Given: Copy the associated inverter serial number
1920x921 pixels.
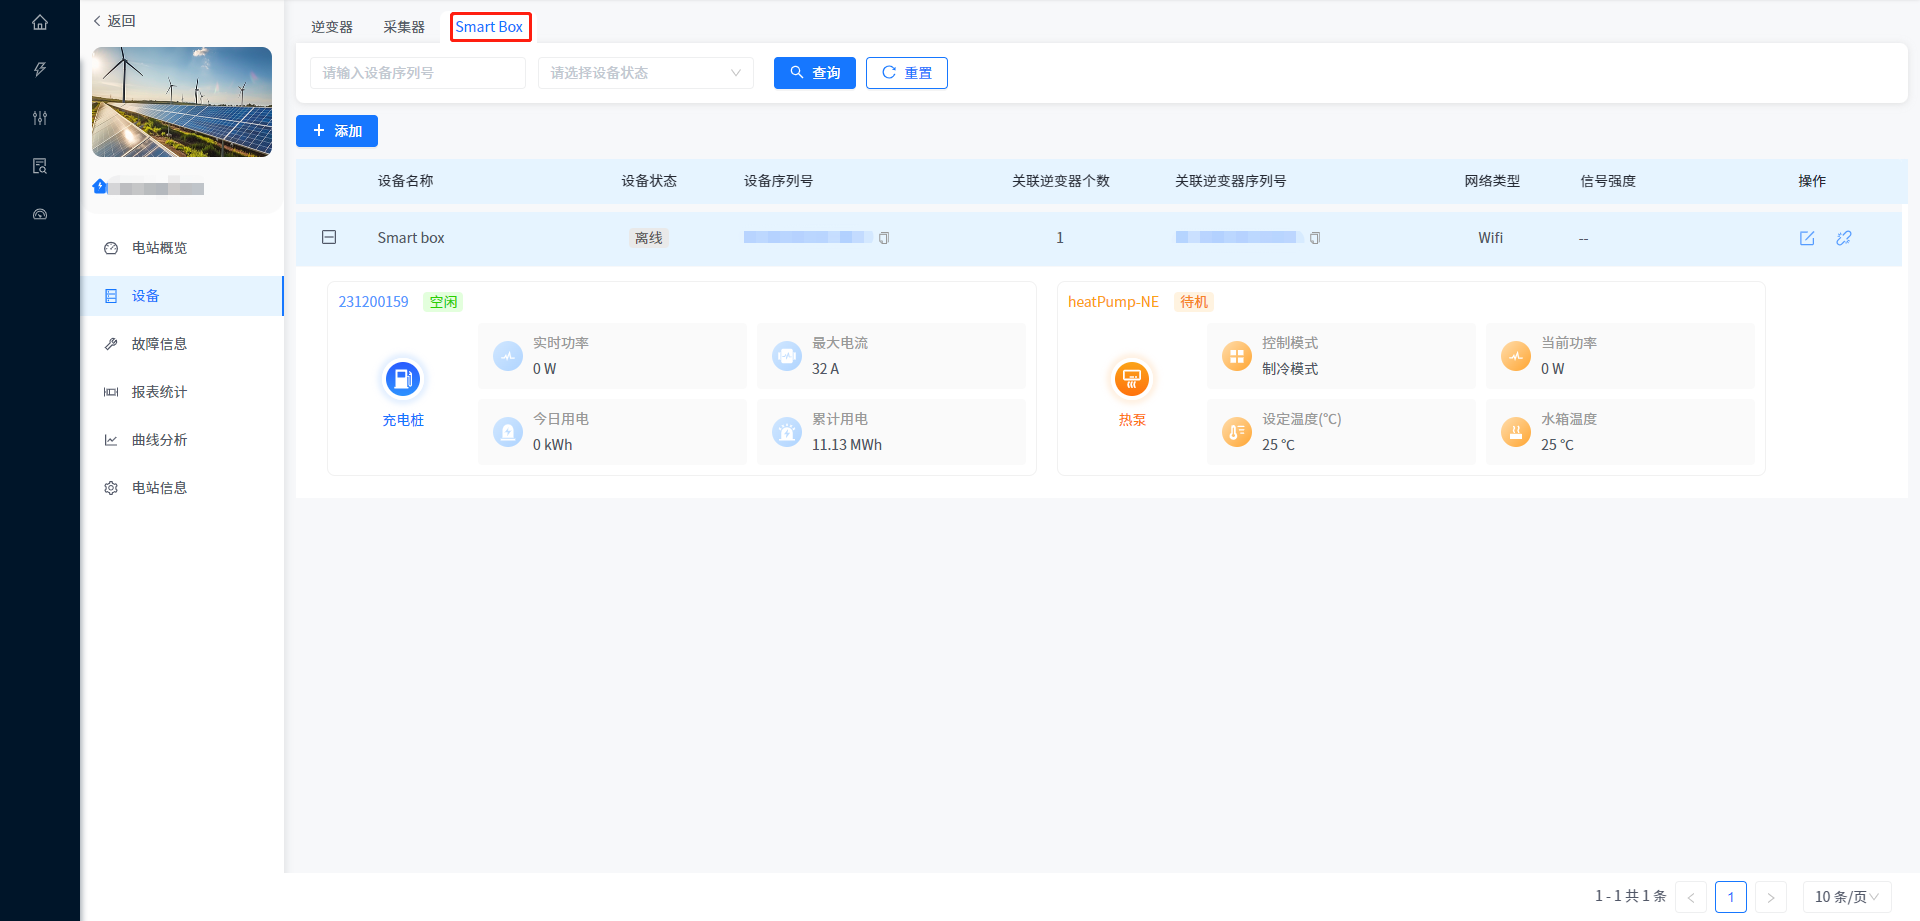Looking at the screenshot, I should point(1315,238).
